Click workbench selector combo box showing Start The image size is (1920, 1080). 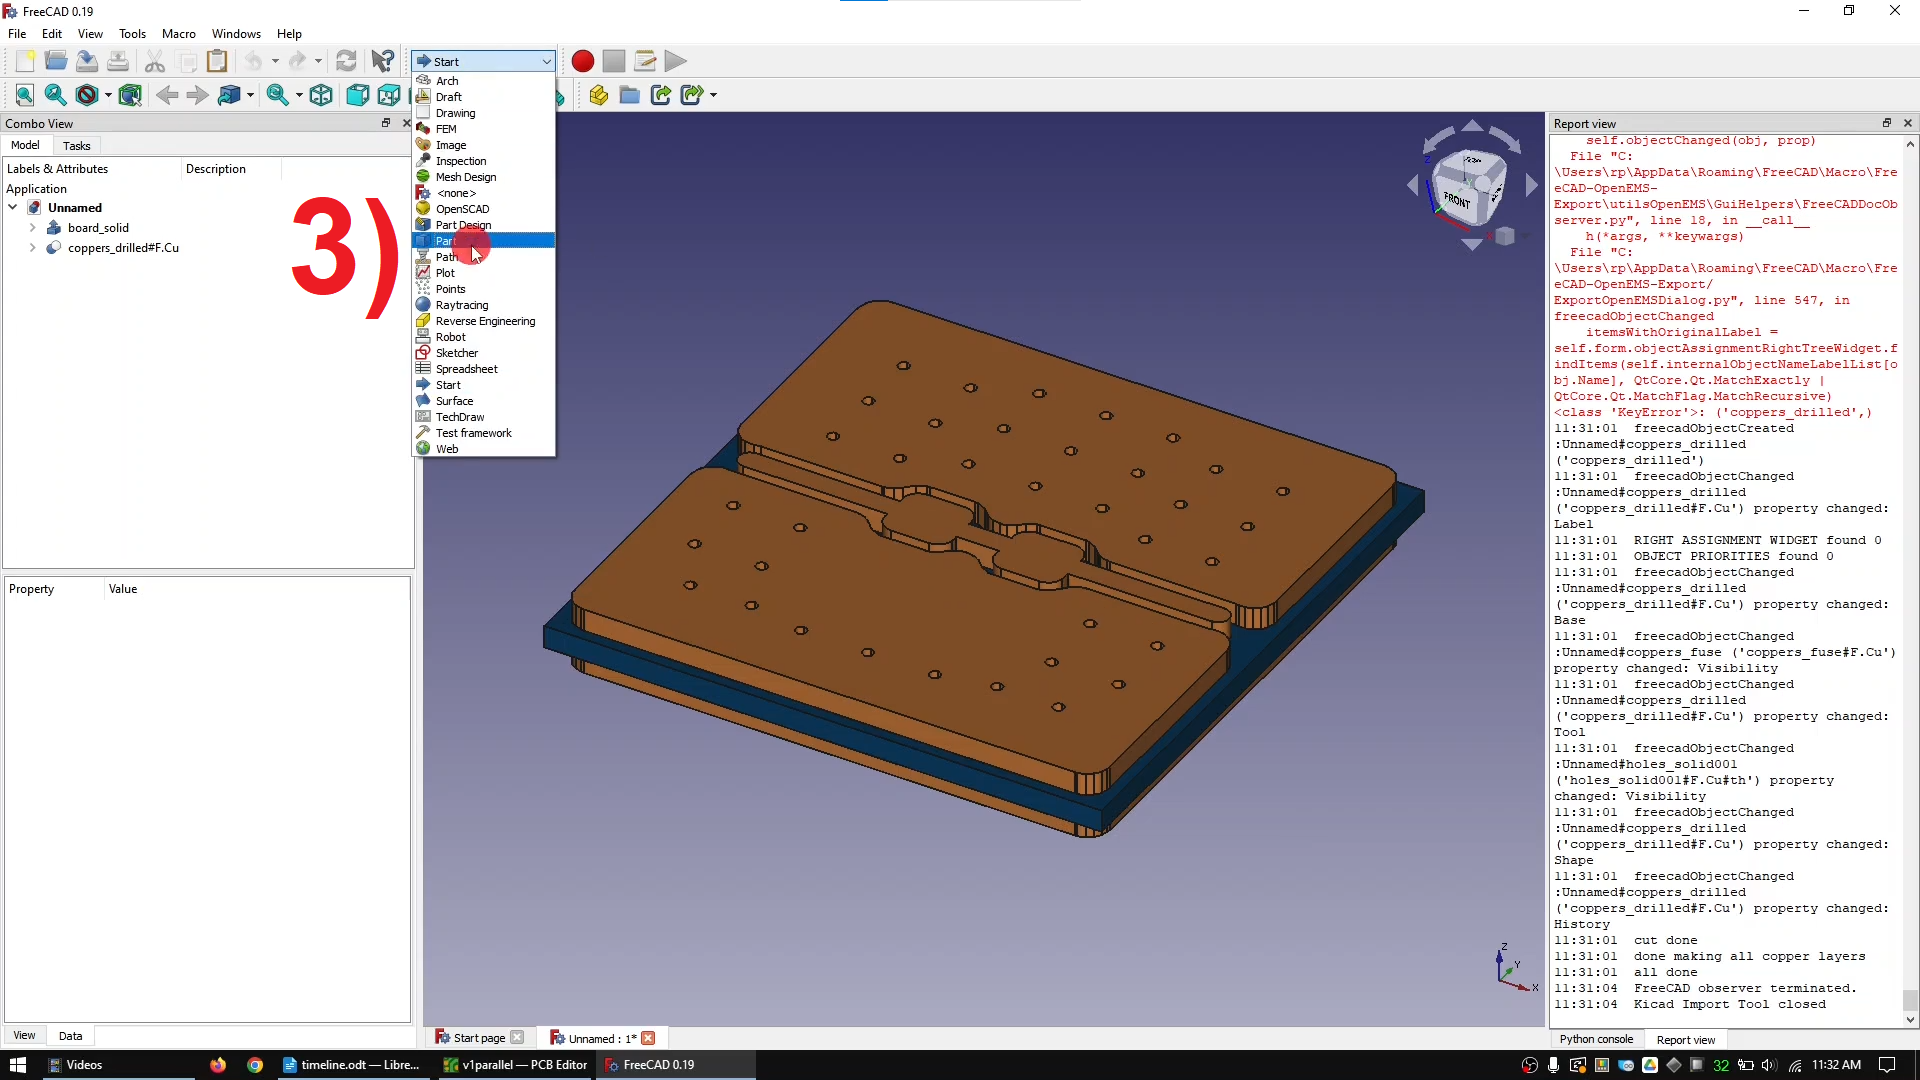pyautogui.click(x=484, y=61)
